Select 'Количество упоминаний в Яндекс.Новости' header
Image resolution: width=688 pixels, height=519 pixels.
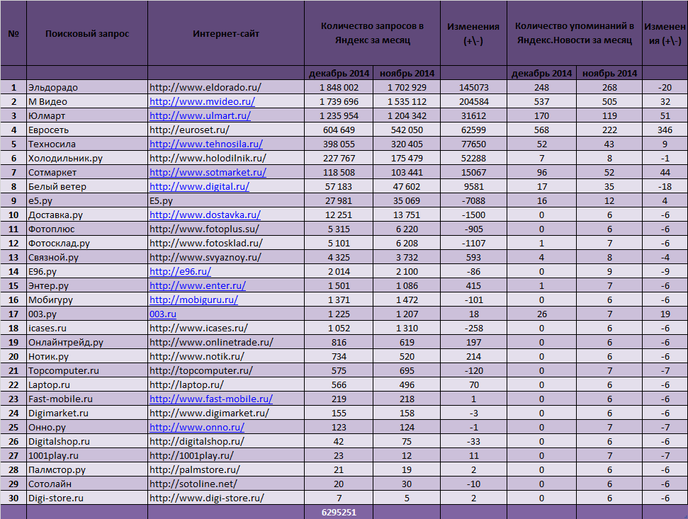(574, 33)
